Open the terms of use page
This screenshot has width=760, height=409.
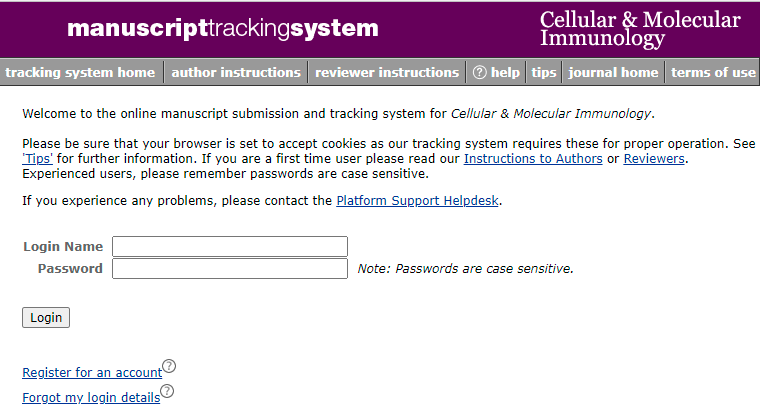click(x=713, y=72)
